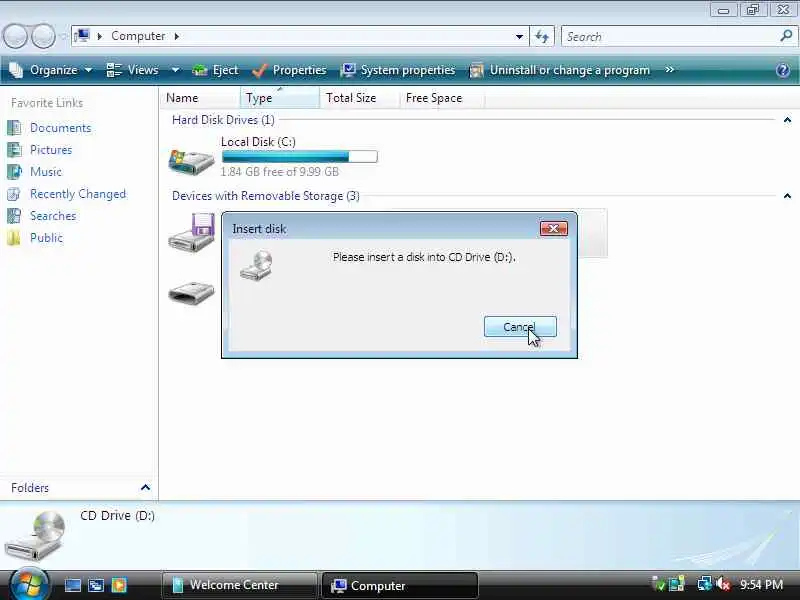Click the Documents folder icon
This screenshot has width=800, height=600.
[x=14, y=128]
